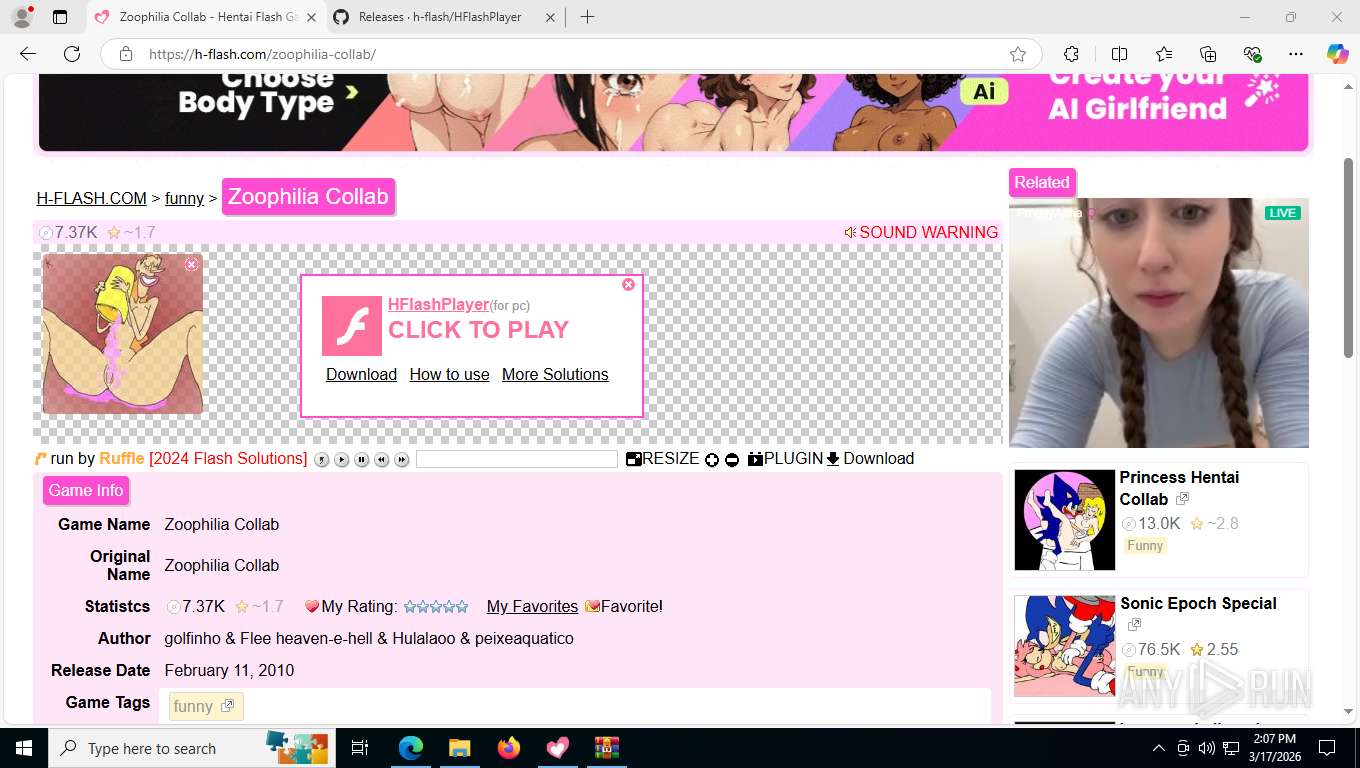
Task: Switch to the Releases h-flash/HFlashPlayer tab
Action: pos(440,17)
